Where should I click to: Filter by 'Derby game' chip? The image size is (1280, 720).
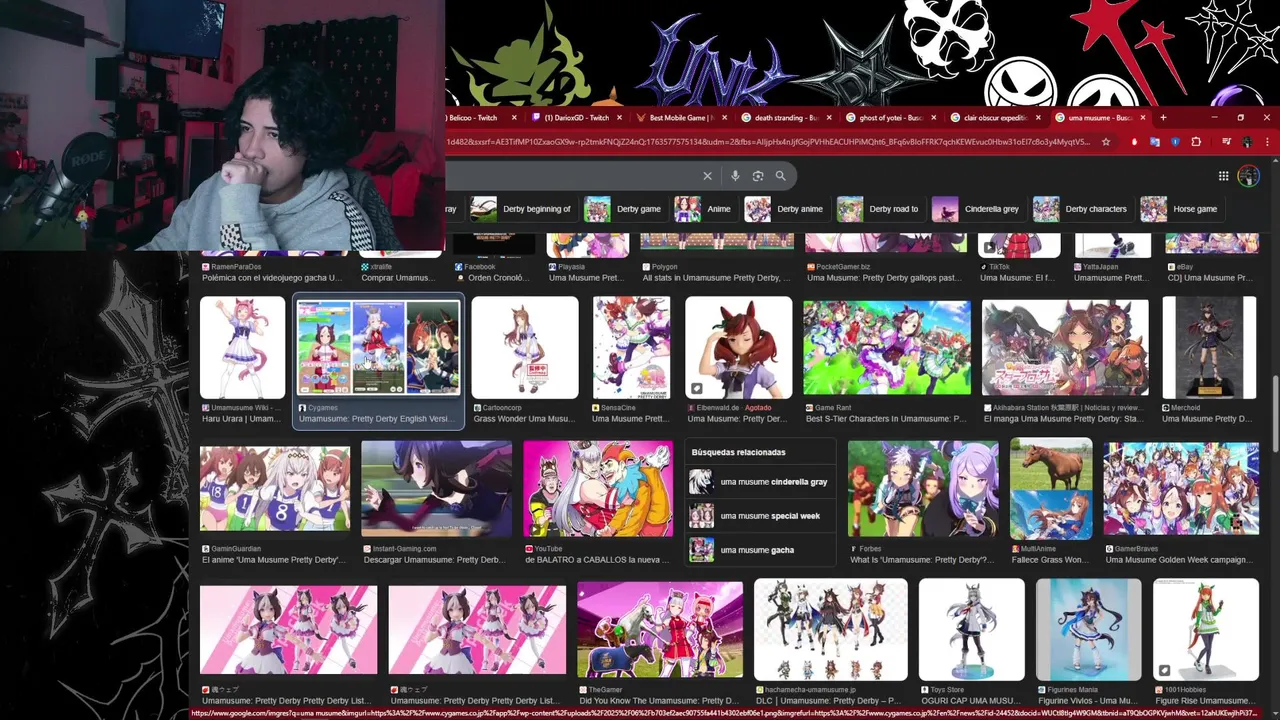pyautogui.click(x=624, y=209)
